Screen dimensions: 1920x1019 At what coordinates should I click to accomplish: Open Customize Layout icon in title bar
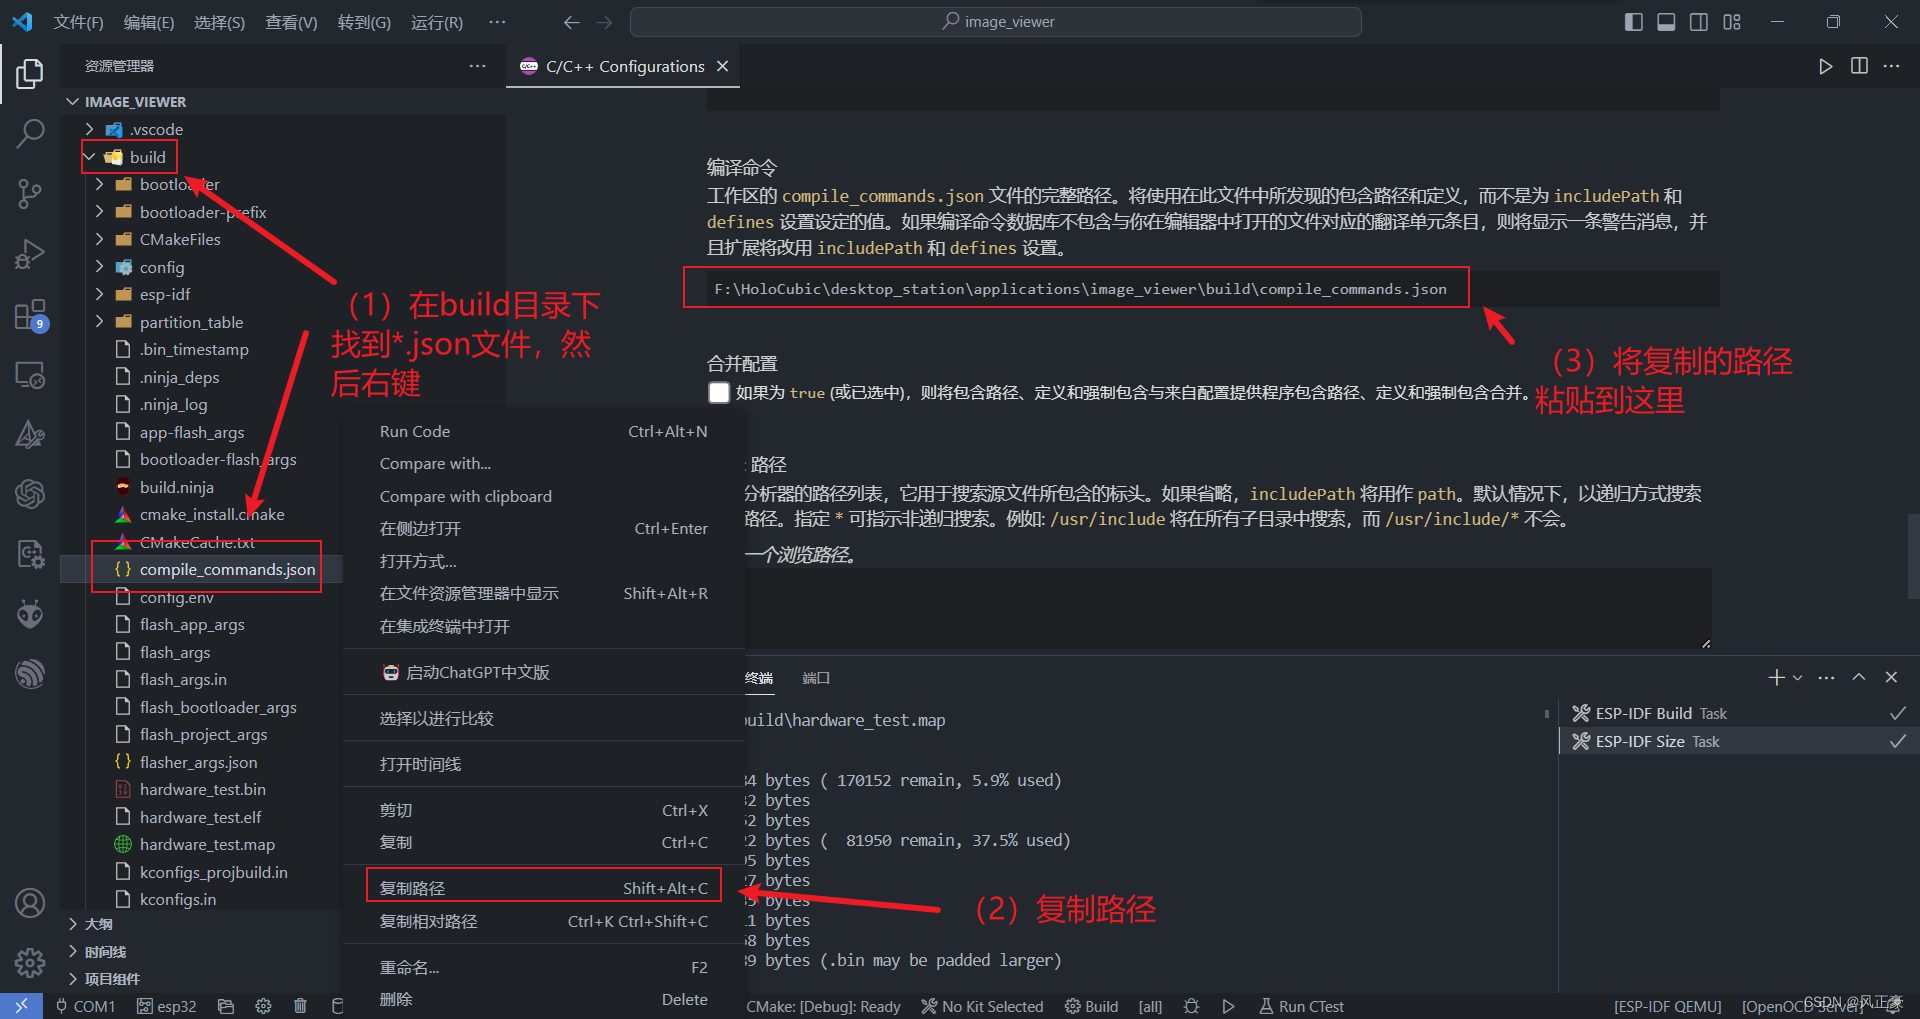[1732, 22]
